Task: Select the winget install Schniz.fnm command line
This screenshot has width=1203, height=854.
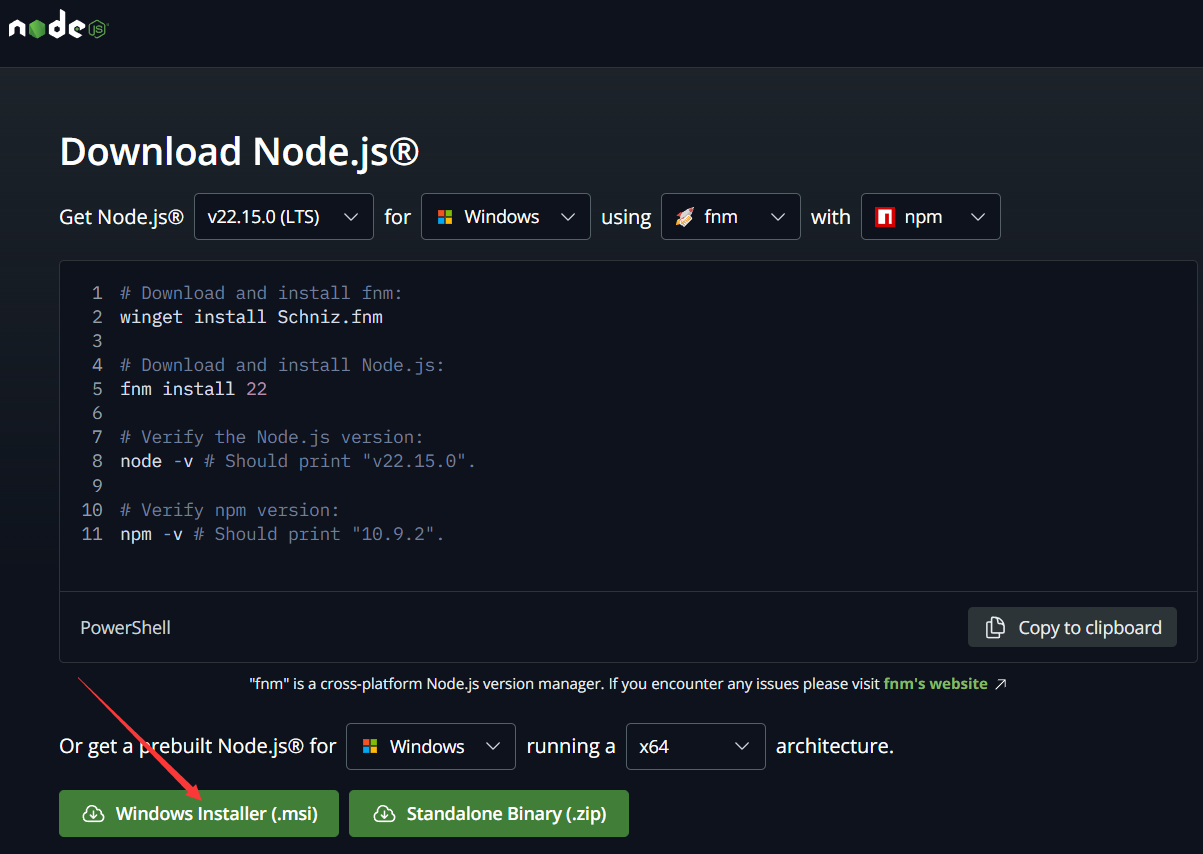Action: [x=250, y=316]
